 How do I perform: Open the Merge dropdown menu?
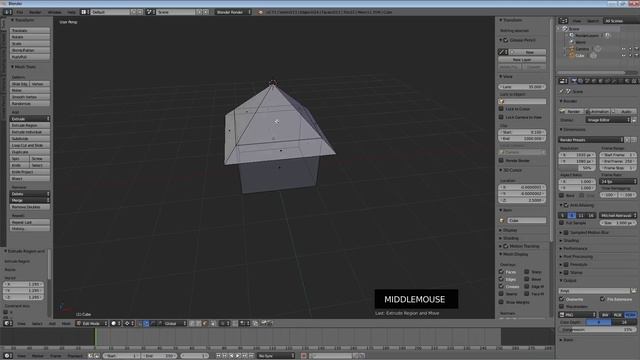[x=30, y=200]
